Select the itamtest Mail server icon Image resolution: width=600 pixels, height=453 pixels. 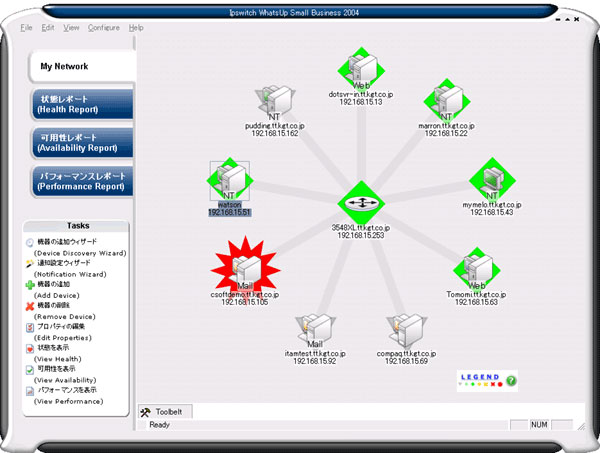click(x=315, y=330)
